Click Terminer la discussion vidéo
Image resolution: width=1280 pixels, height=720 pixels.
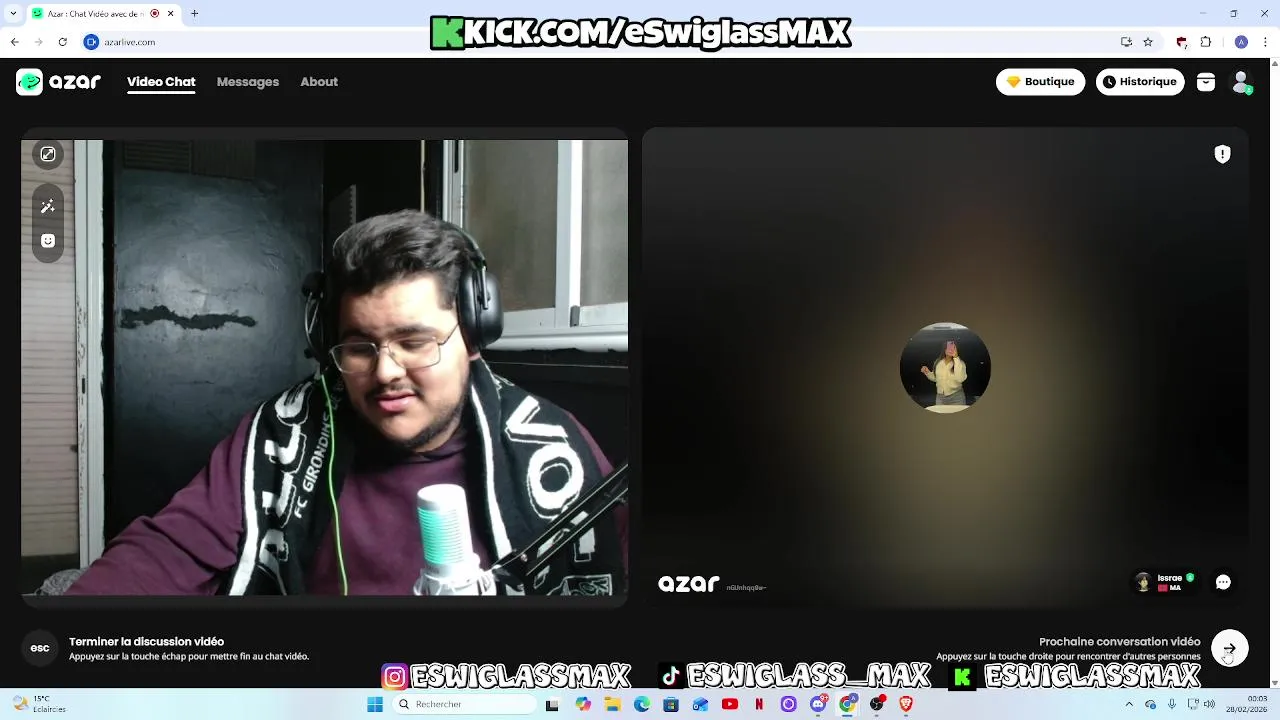pyautogui.click(x=146, y=642)
